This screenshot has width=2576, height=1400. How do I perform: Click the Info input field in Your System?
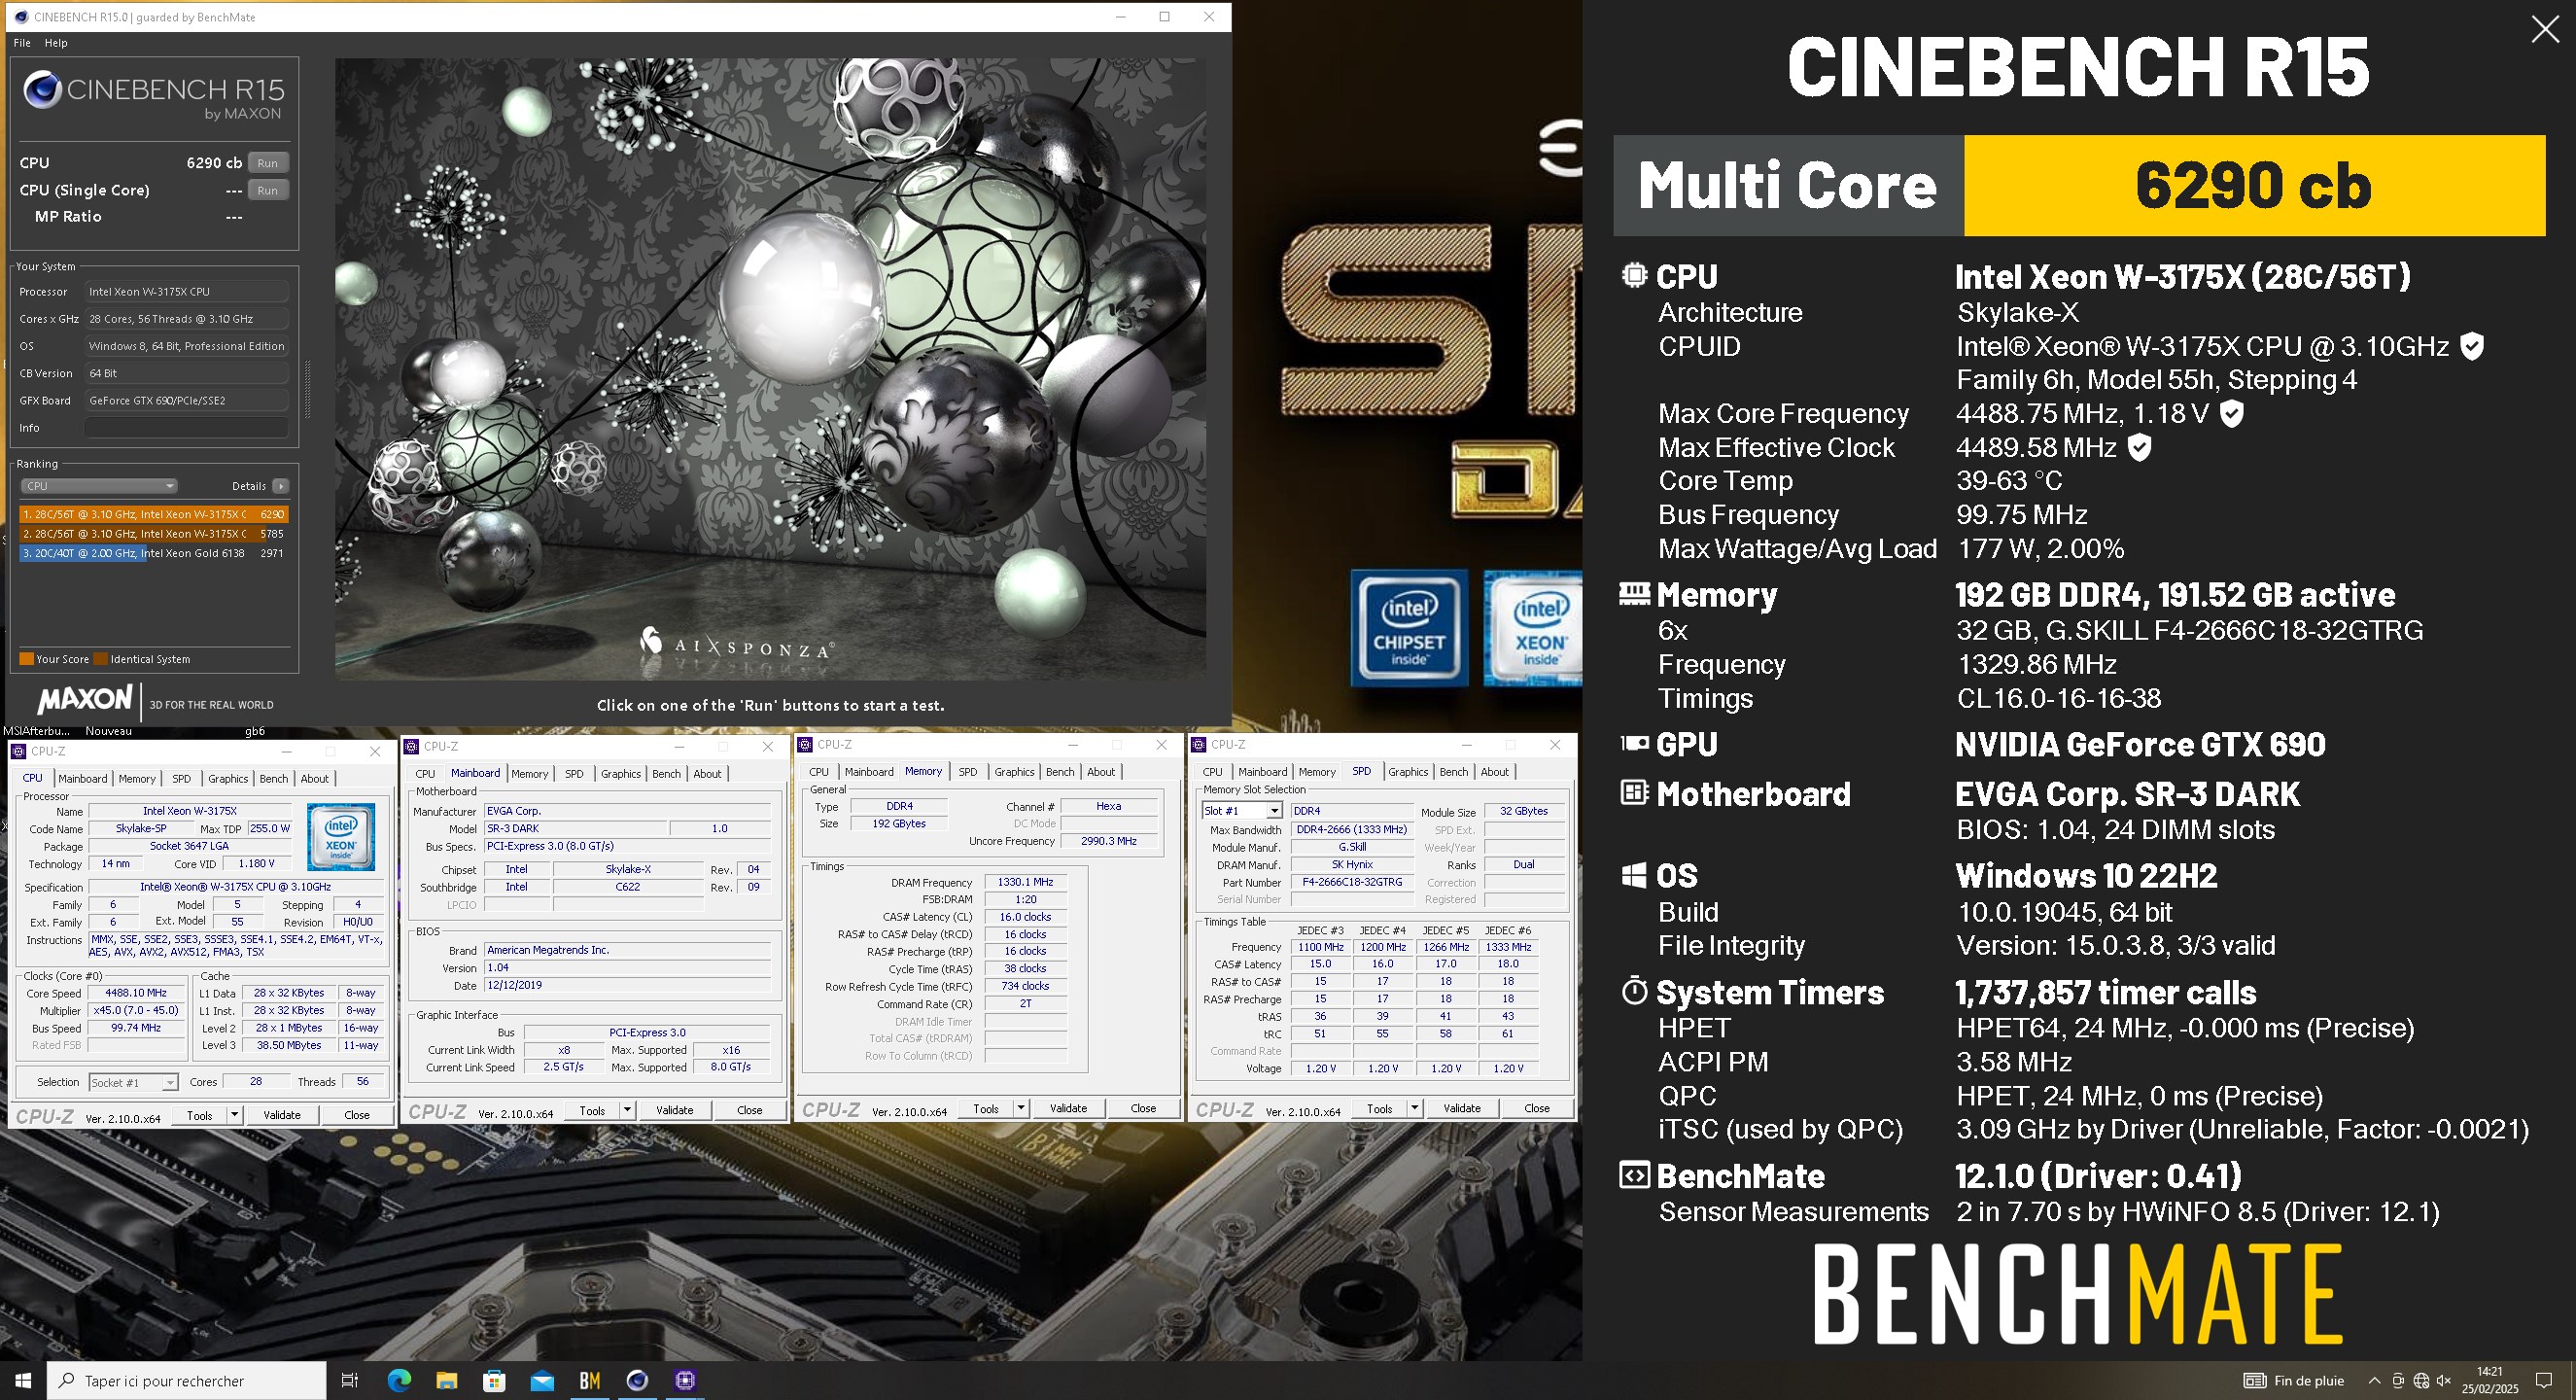coord(187,428)
